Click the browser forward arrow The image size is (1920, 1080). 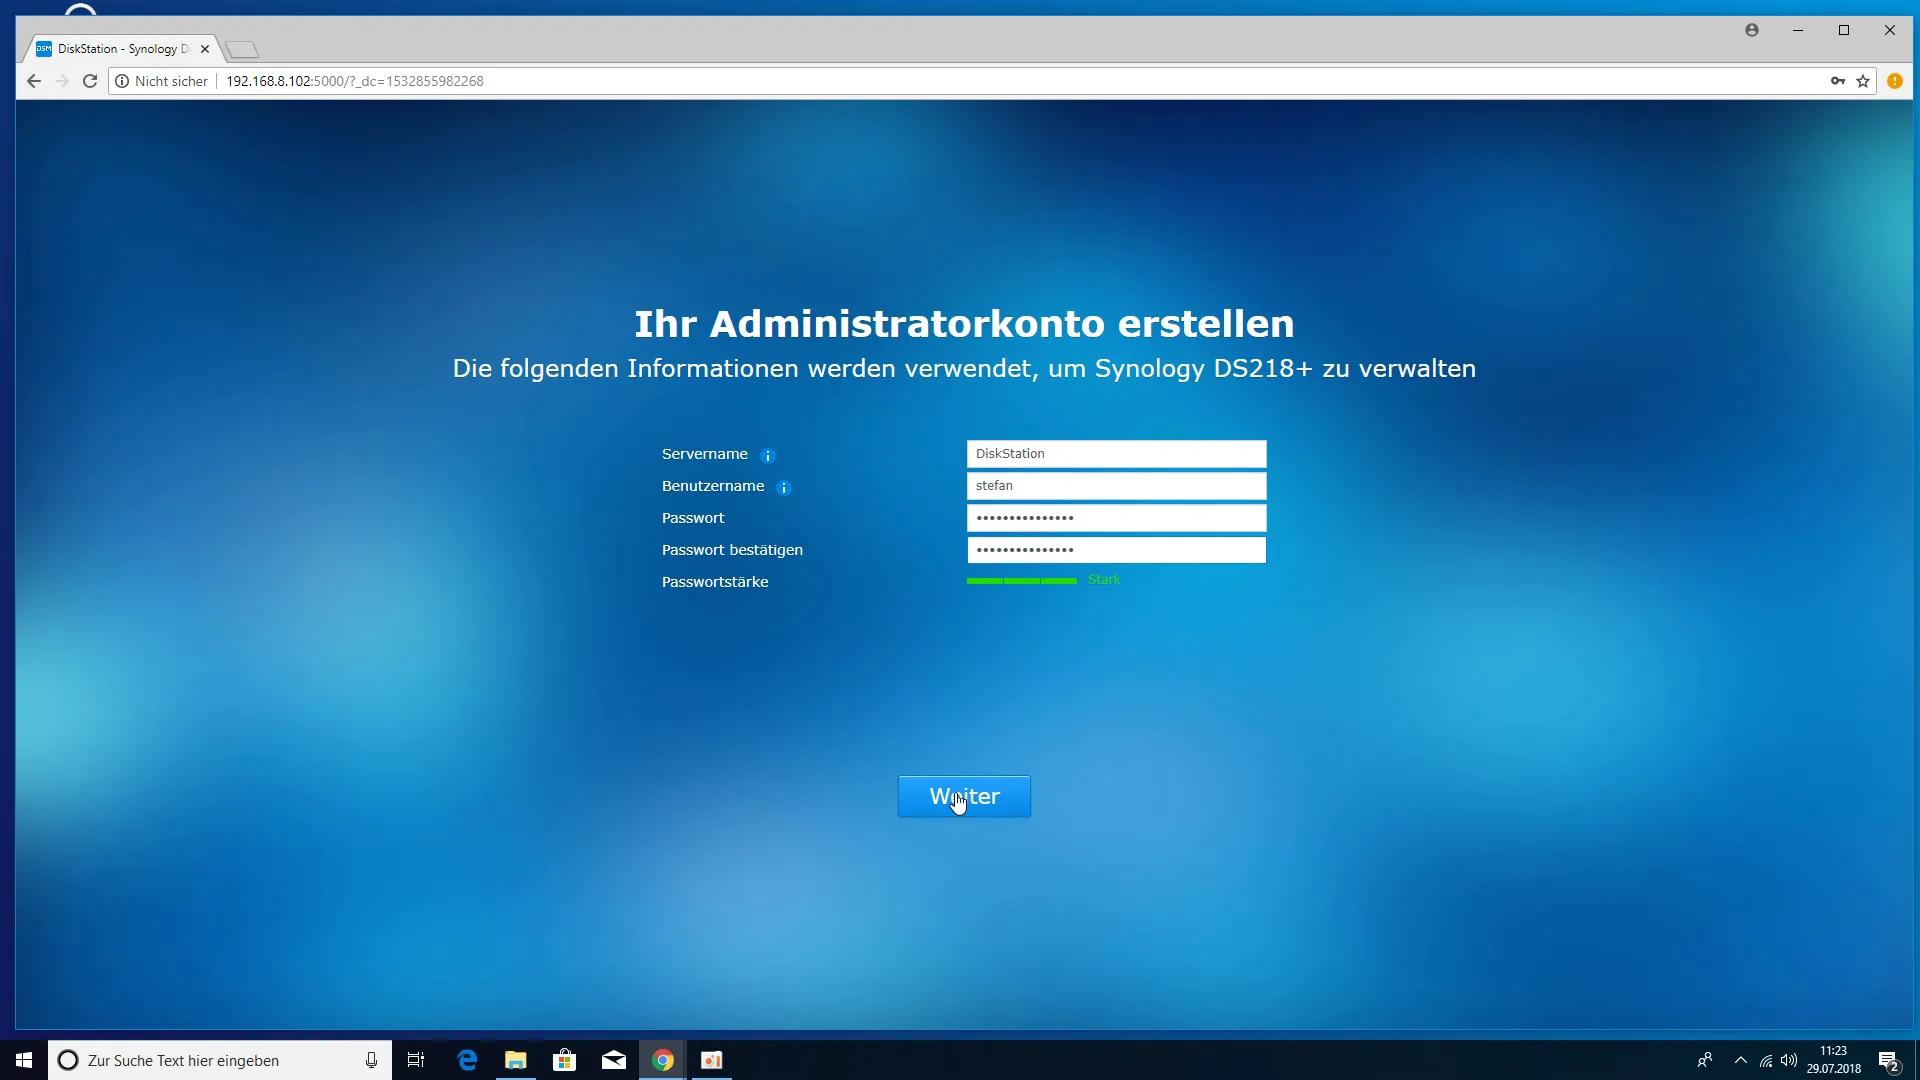pos(62,81)
